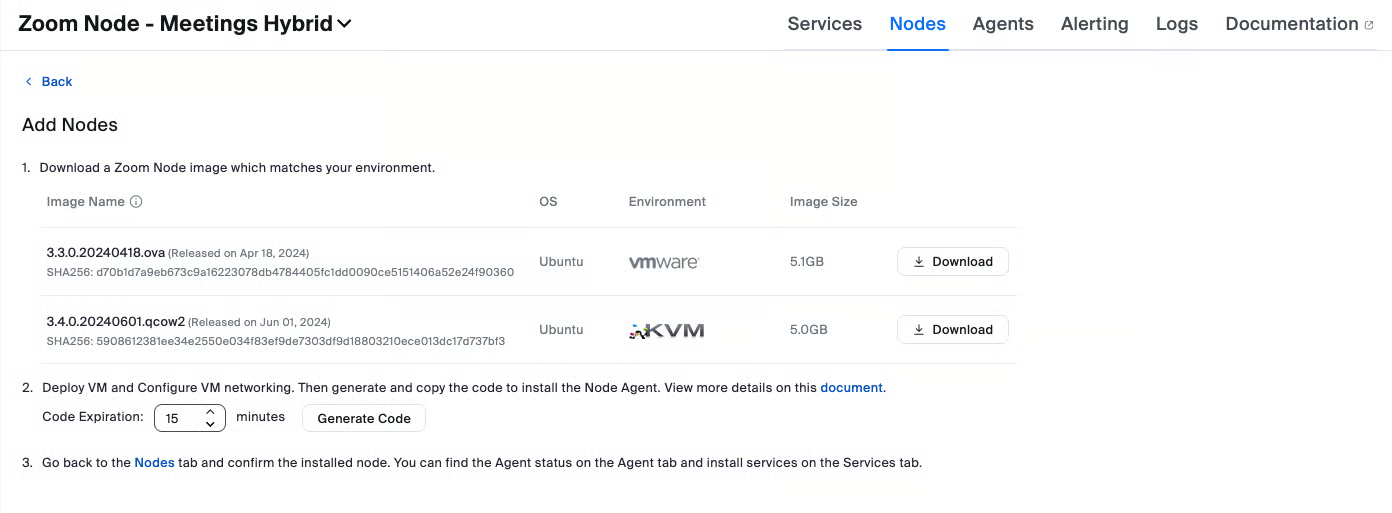The image size is (1392, 513).
Task: Click the KVM environment logo
Action: point(667,330)
